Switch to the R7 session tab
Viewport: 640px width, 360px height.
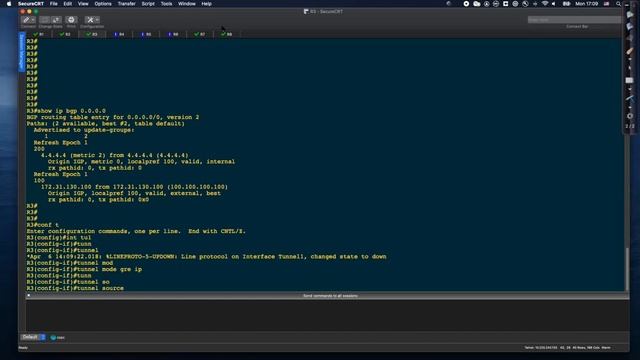pyautogui.click(x=200, y=34)
